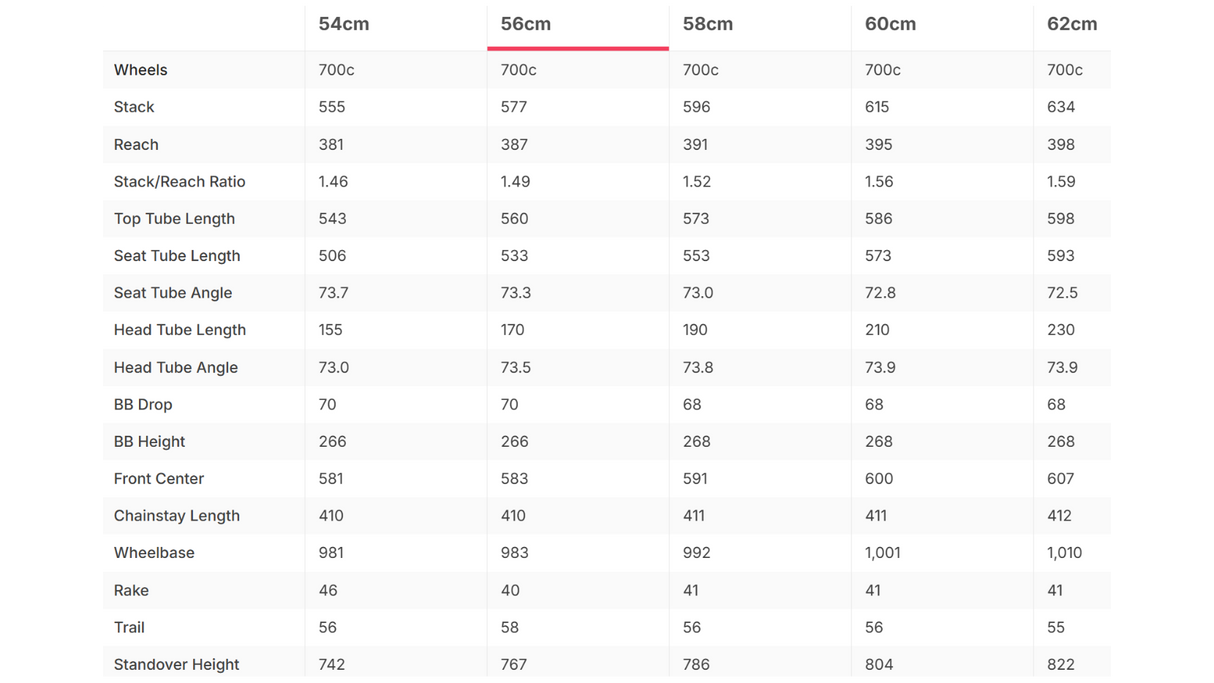Click the Wheelbase row label
This screenshot has width=1214, height=683.
point(154,553)
